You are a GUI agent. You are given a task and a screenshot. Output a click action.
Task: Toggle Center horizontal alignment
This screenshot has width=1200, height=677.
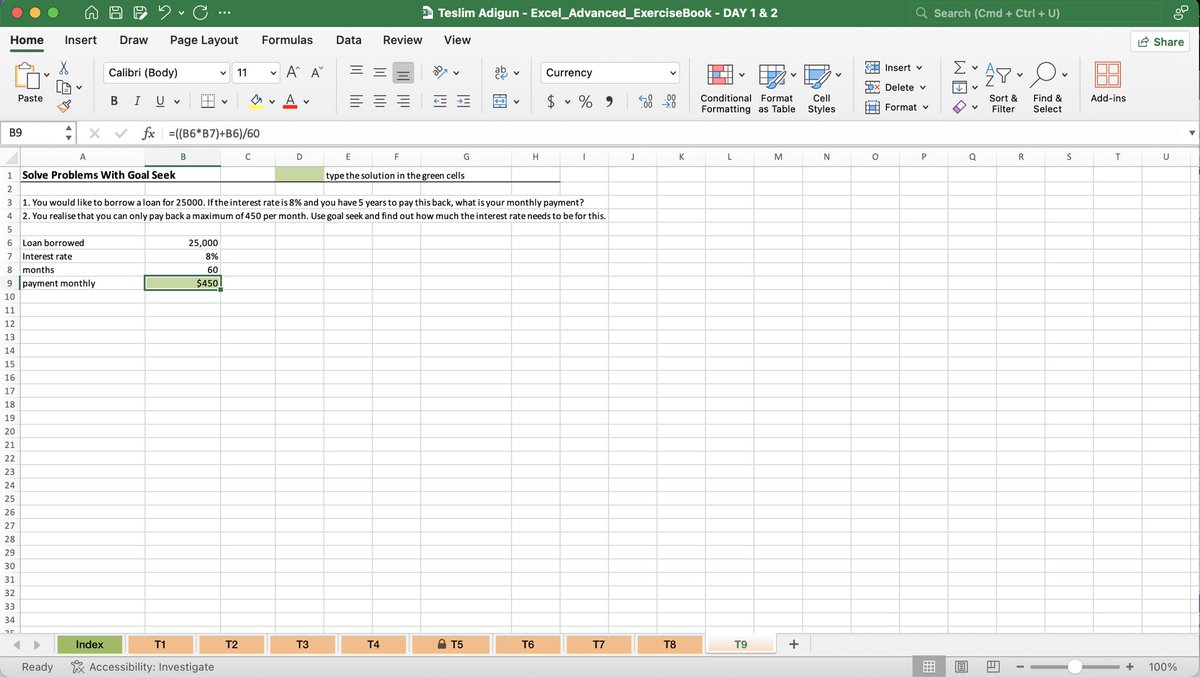[380, 101]
